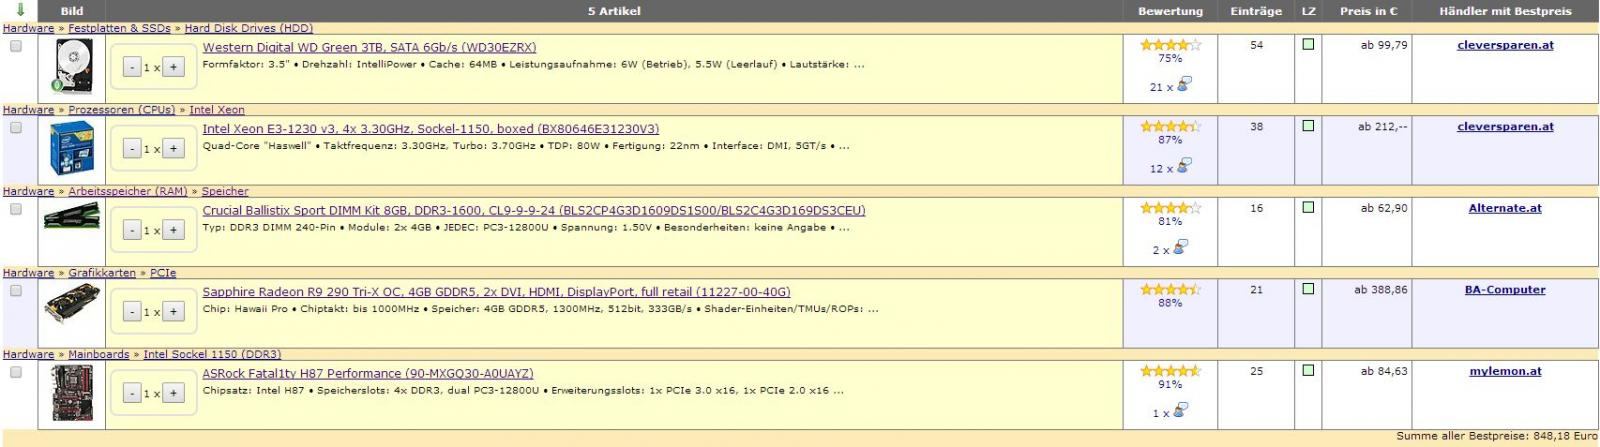The width and height of the screenshot is (1600, 447).
Task: Select the ASRock Fatal1ty H87 row checkbox
Action: pyautogui.click(x=16, y=372)
